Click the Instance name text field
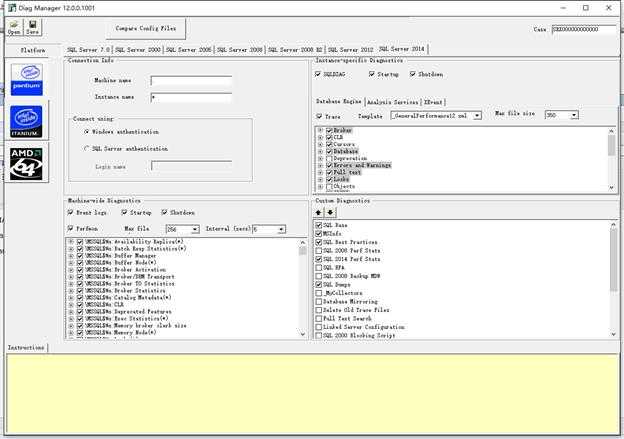Image resolution: width=624 pixels, height=439 pixels. point(191,98)
